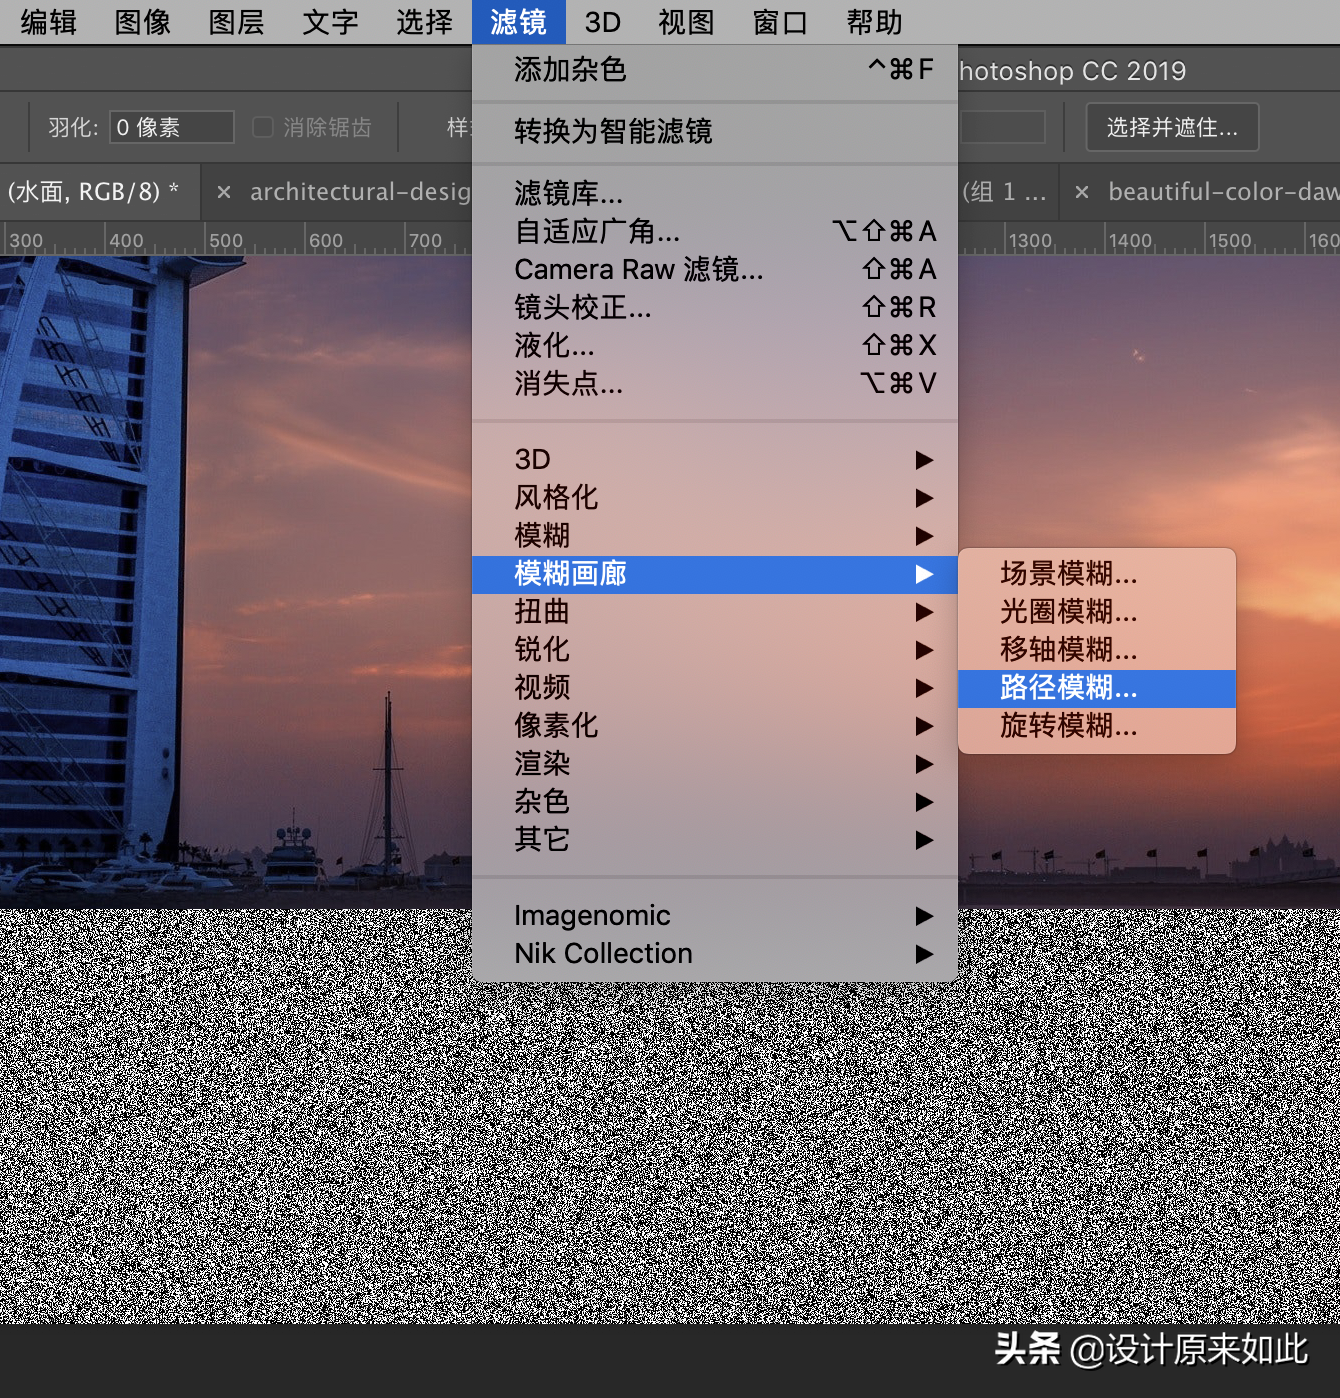Close the beautiful-color-dawn document tab
Screen dimensions: 1340x1398
click(1082, 192)
